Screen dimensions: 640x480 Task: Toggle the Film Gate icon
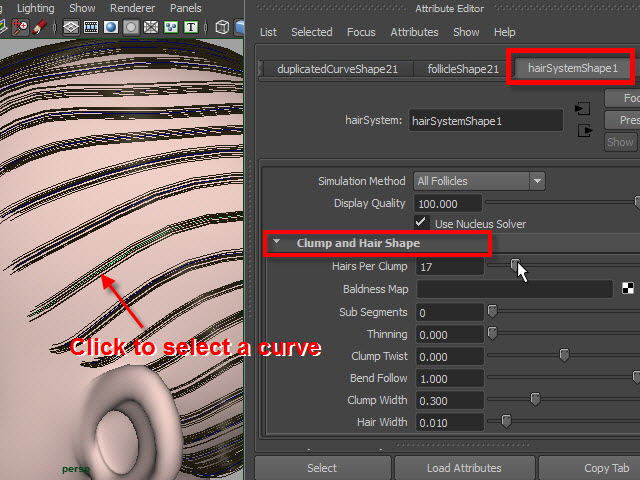click(x=91, y=27)
